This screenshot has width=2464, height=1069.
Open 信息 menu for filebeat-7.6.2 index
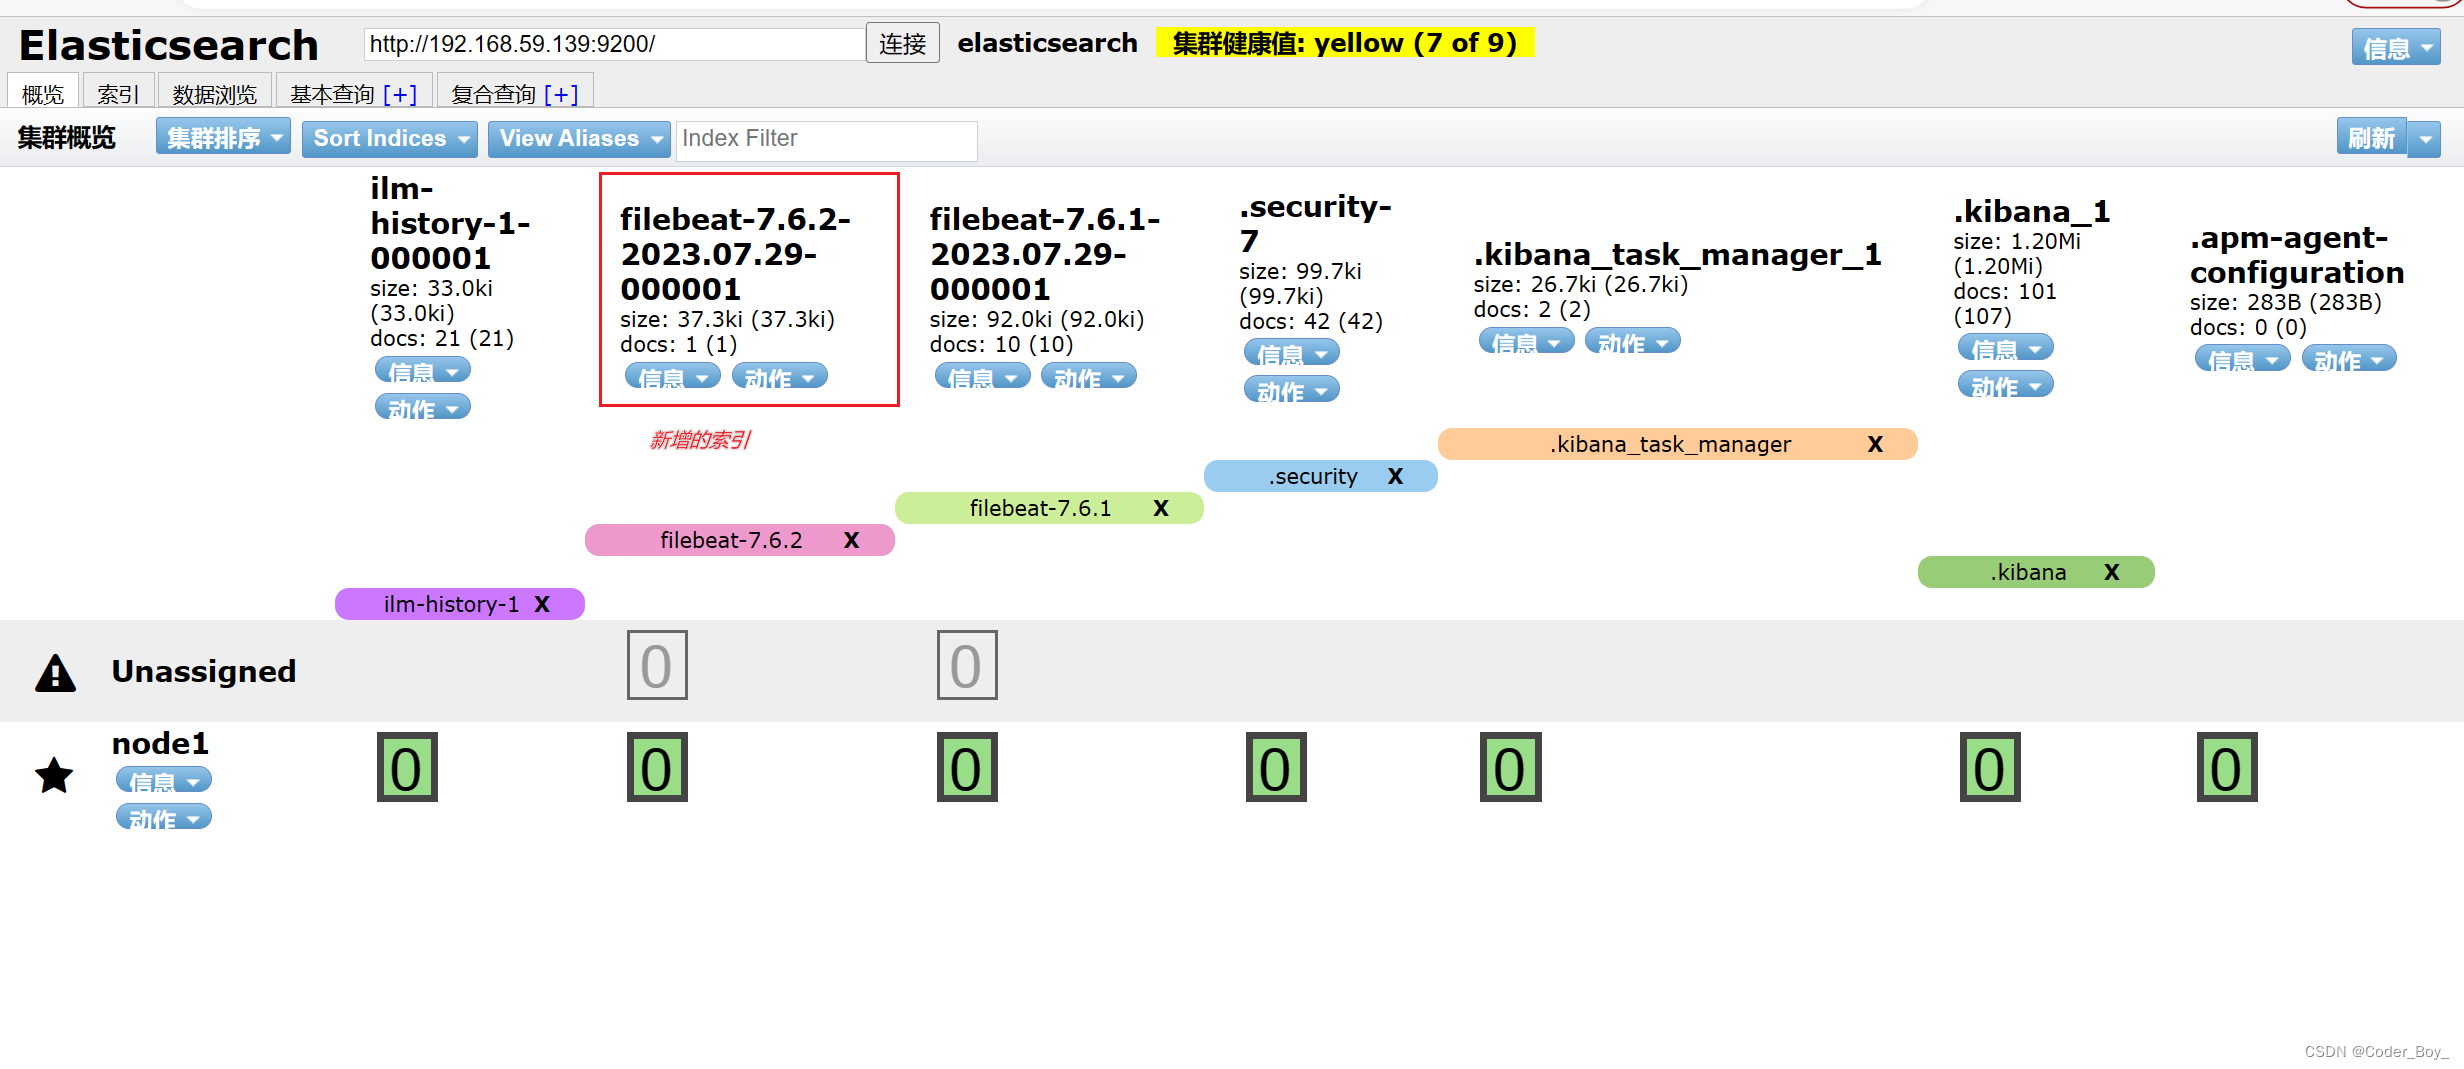pos(672,377)
